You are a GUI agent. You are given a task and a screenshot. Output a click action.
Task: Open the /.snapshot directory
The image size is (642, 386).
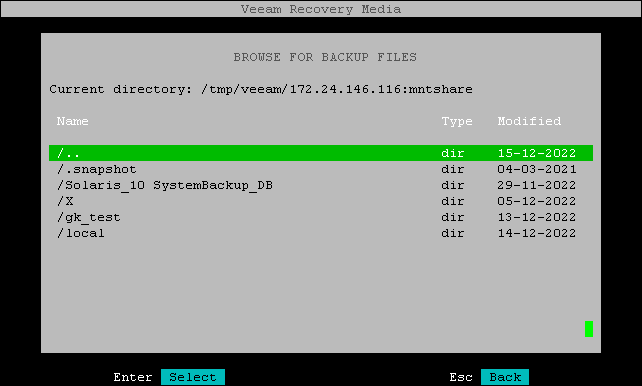[x=321, y=169]
